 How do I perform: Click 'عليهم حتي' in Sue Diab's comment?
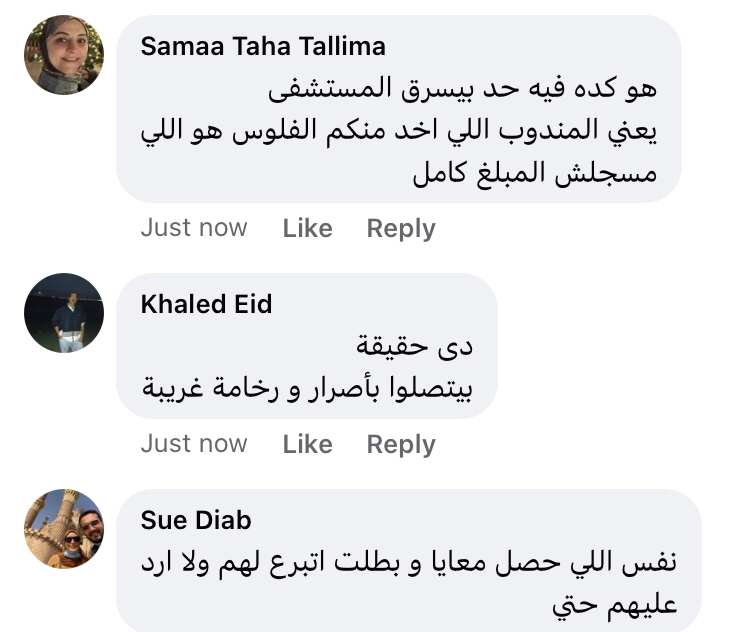pos(614,604)
